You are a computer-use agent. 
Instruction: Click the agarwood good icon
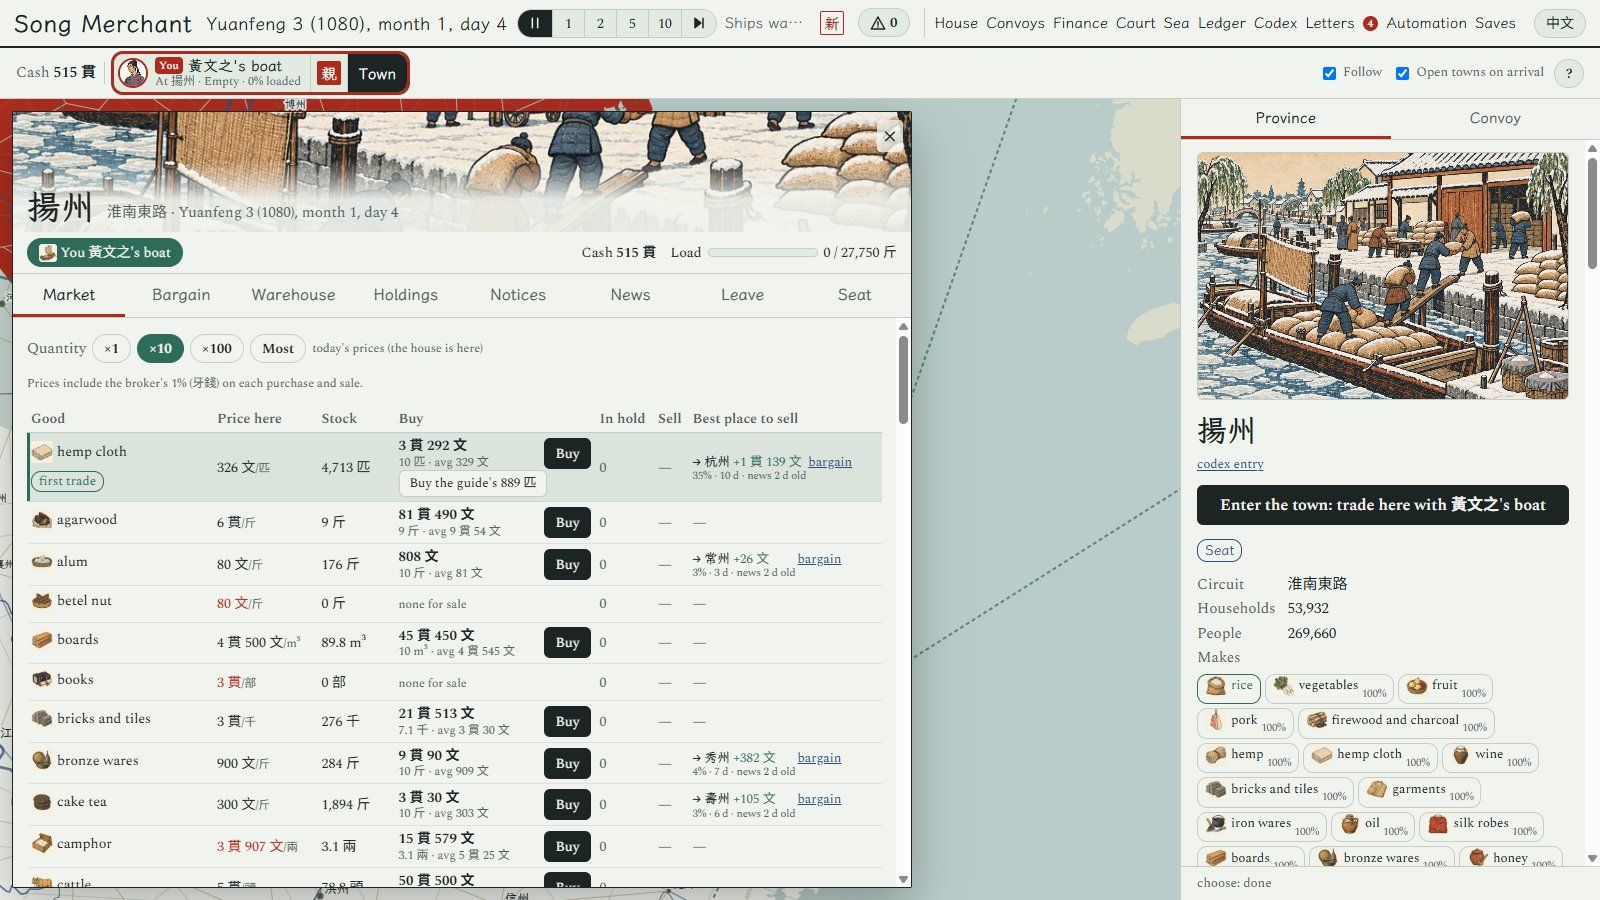point(42,520)
